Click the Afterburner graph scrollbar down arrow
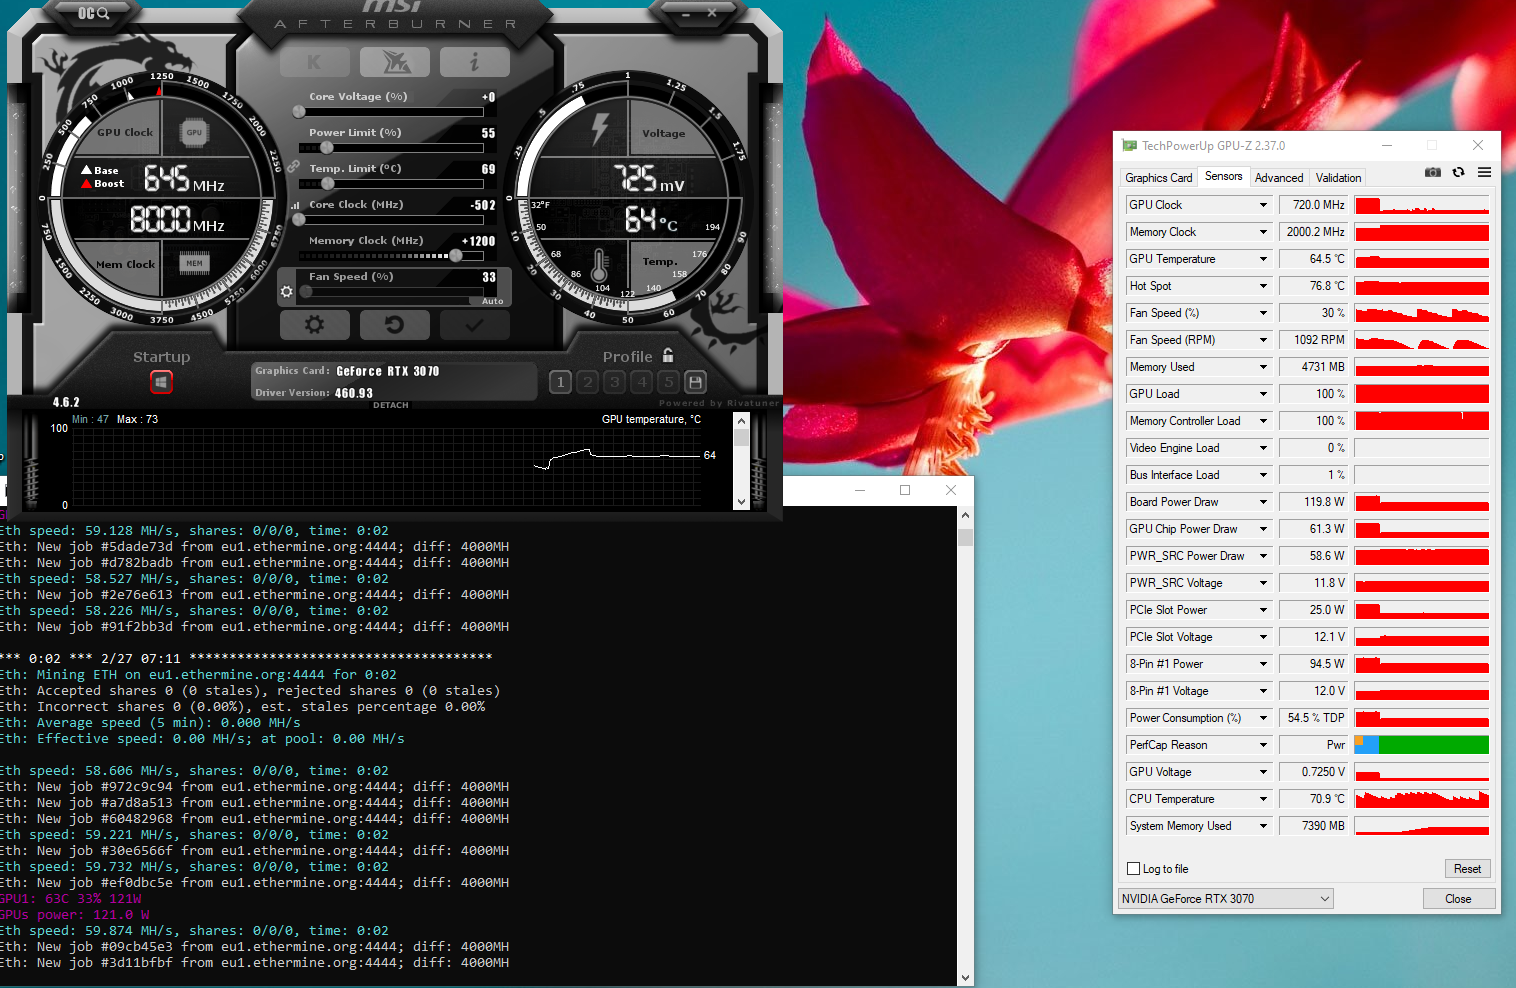Viewport: 1516px width, 988px height. (x=741, y=501)
